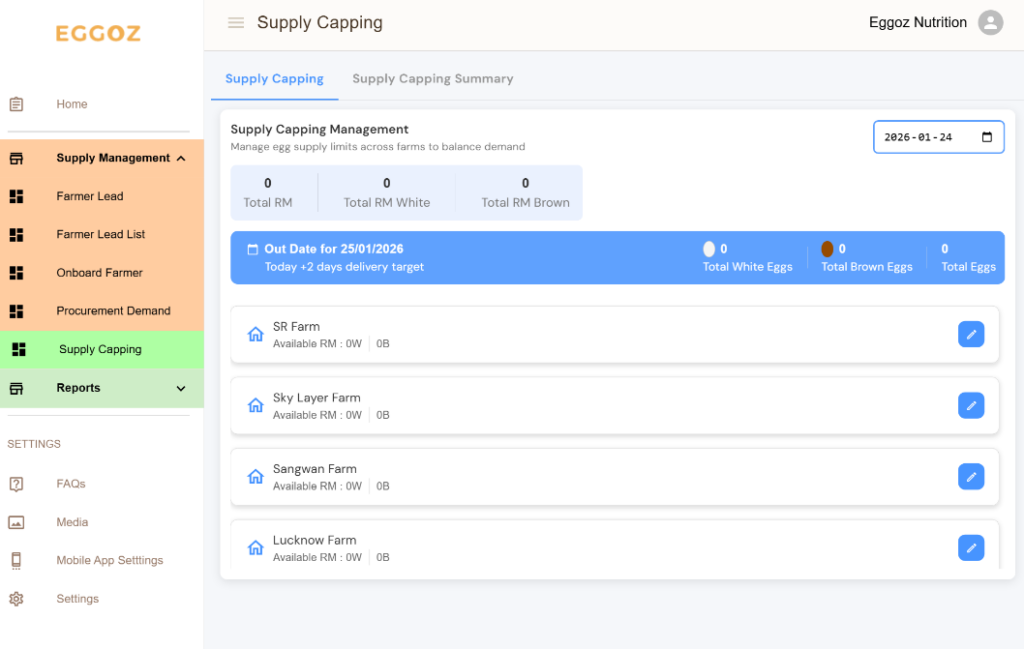Click edit pencil for Sky Layer Farm
Image resolution: width=1024 pixels, height=649 pixels.
[x=970, y=405]
